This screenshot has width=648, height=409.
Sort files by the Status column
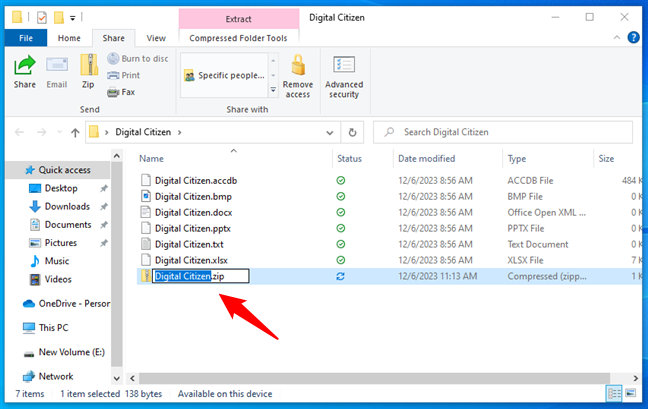click(x=349, y=159)
